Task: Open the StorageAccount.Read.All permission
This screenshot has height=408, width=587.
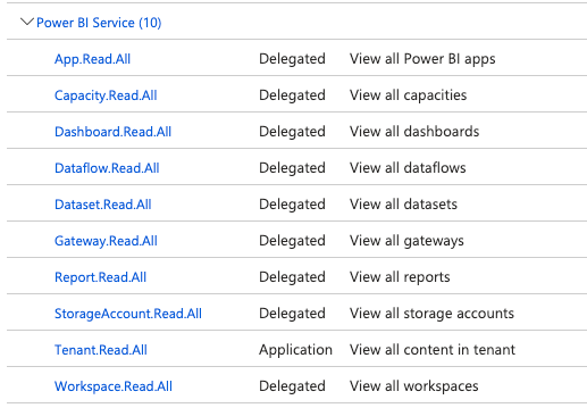Action: coord(128,314)
